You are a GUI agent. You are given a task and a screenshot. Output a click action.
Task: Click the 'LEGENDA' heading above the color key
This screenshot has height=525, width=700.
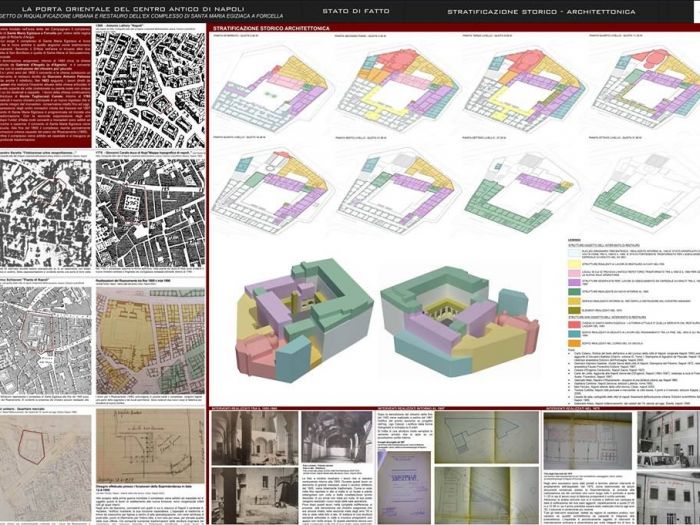[x=575, y=241]
